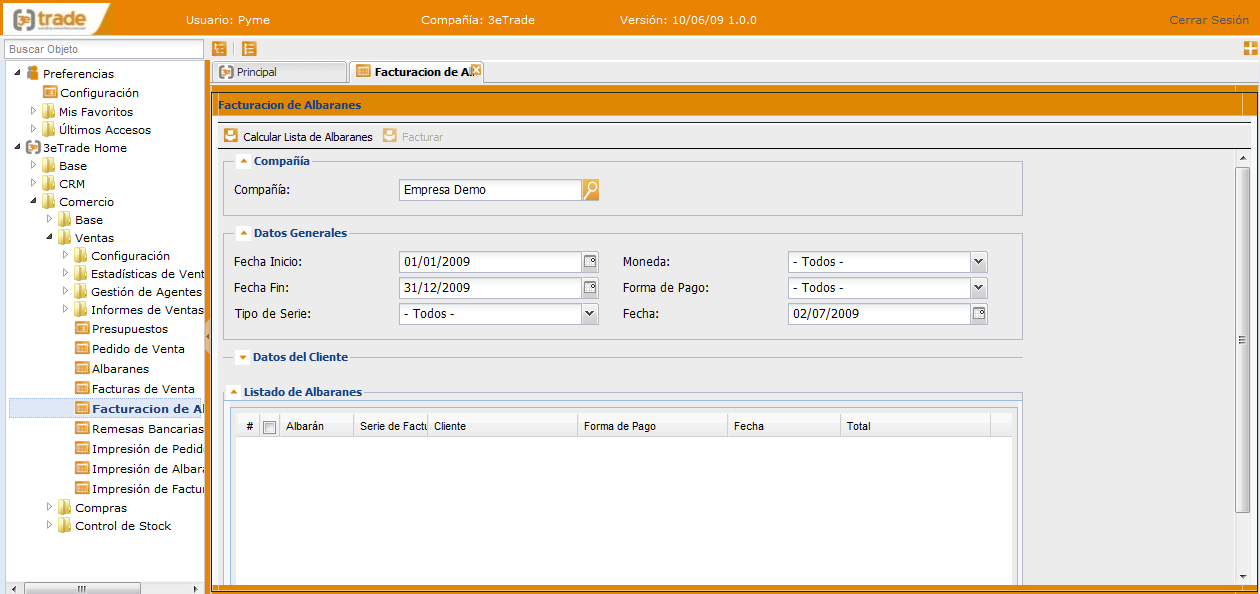
Task: Click the vertical scrollbar of the form
Action: pos(1242,340)
